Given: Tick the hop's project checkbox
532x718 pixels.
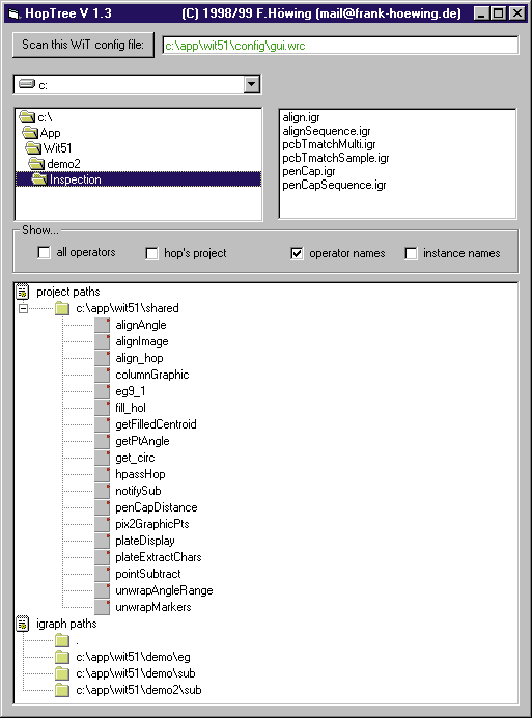Looking at the screenshot, I should [152, 253].
